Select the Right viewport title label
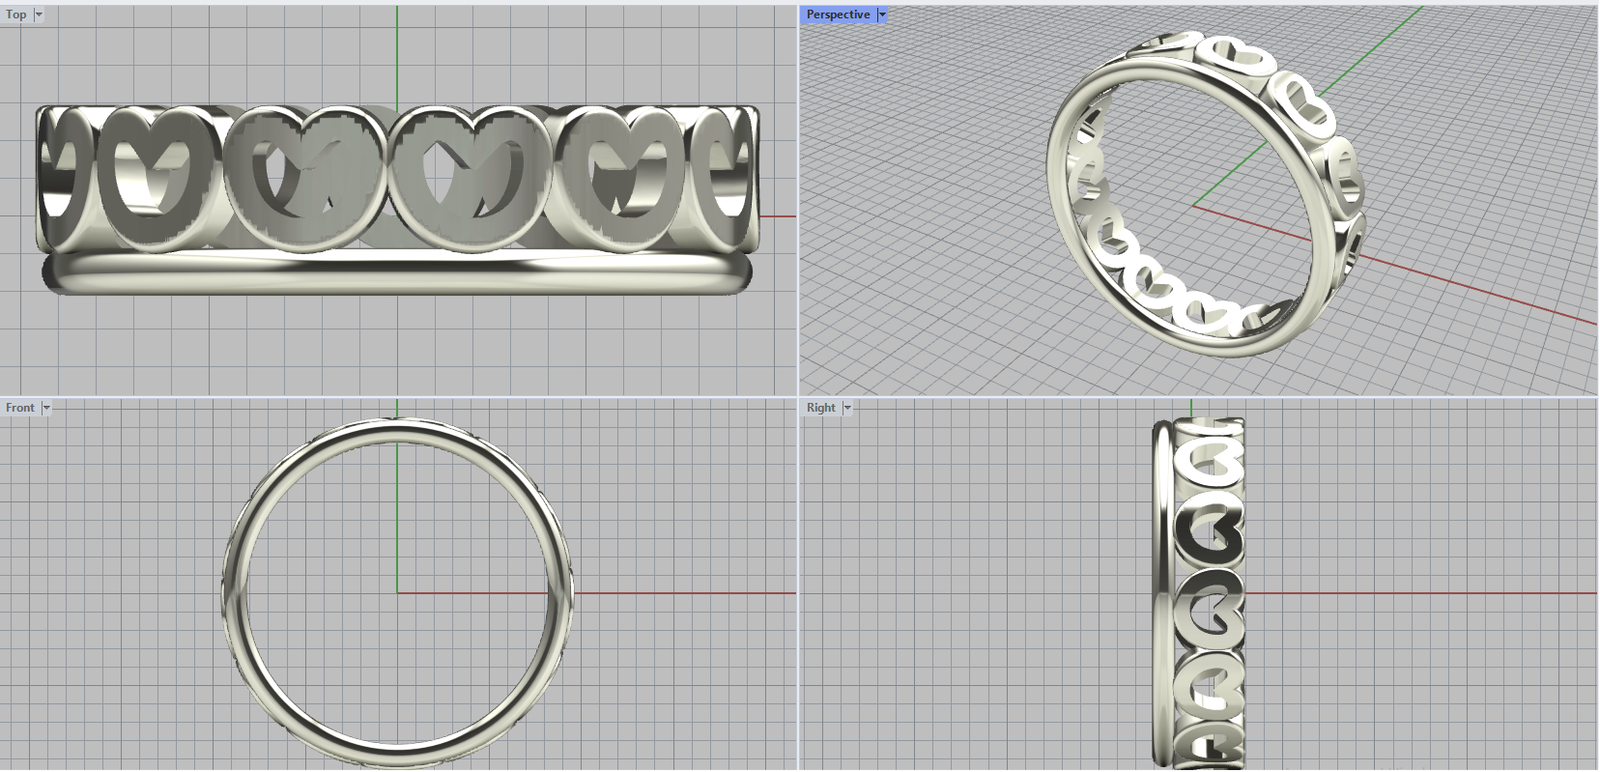The image size is (1600, 772). point(820,407)
